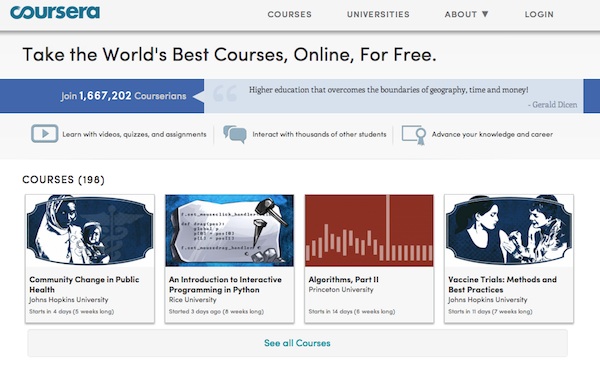Screen dimensions: 600x369
Task: Click the video play icon
Action: (x=44, y=134)
